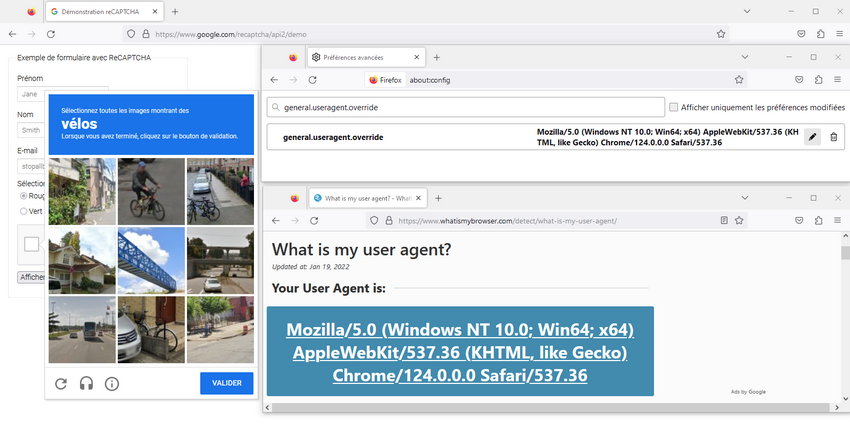Screen dimensions: 850x432
Task: Go back in reCAPTCHA demo window
Action: [x=12, y=34]
